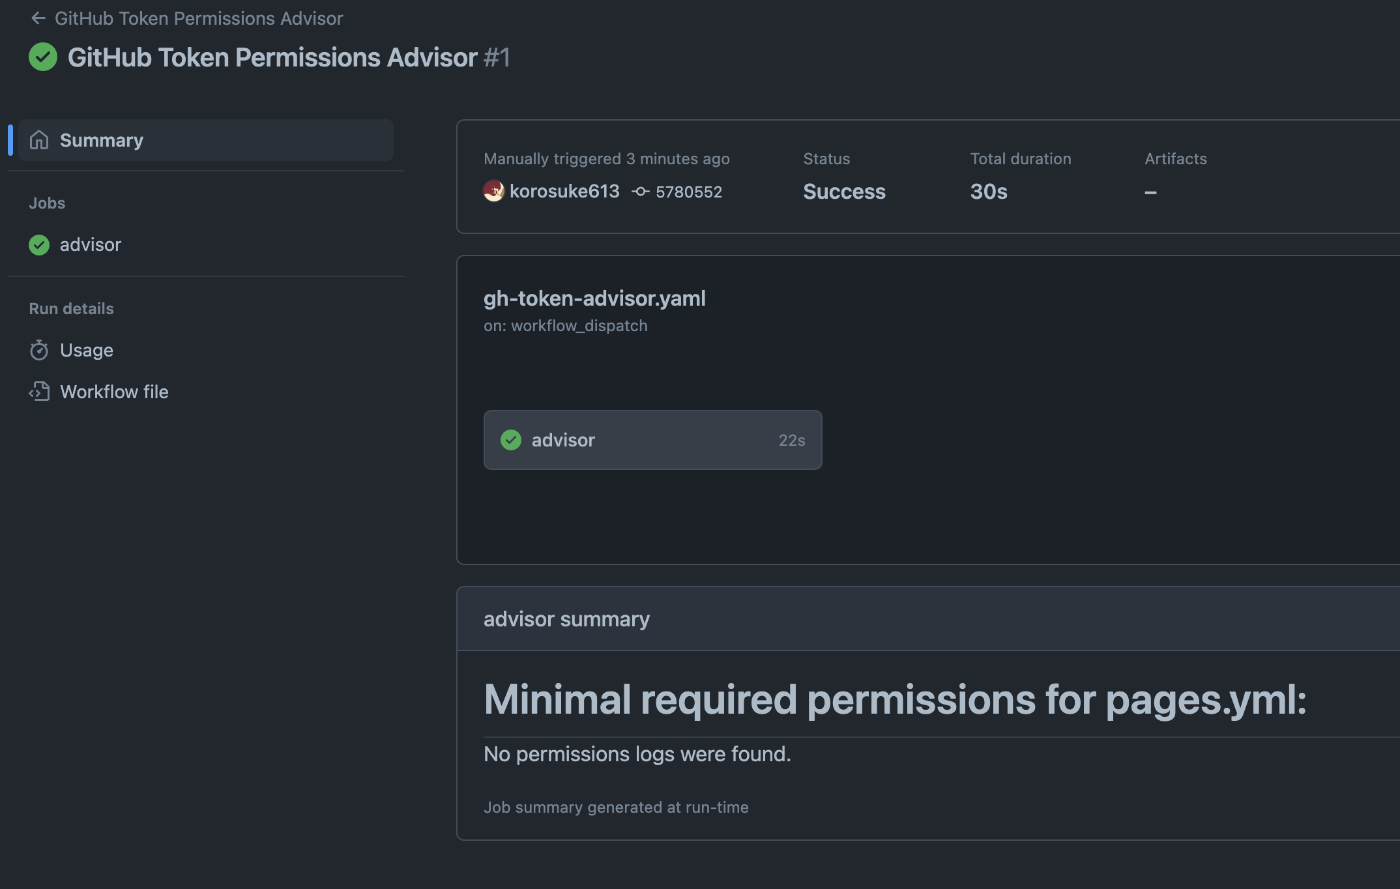Click the home icon next to Summary
The height and width of the screenshot is (889, 1400).
tap(39, 140)
